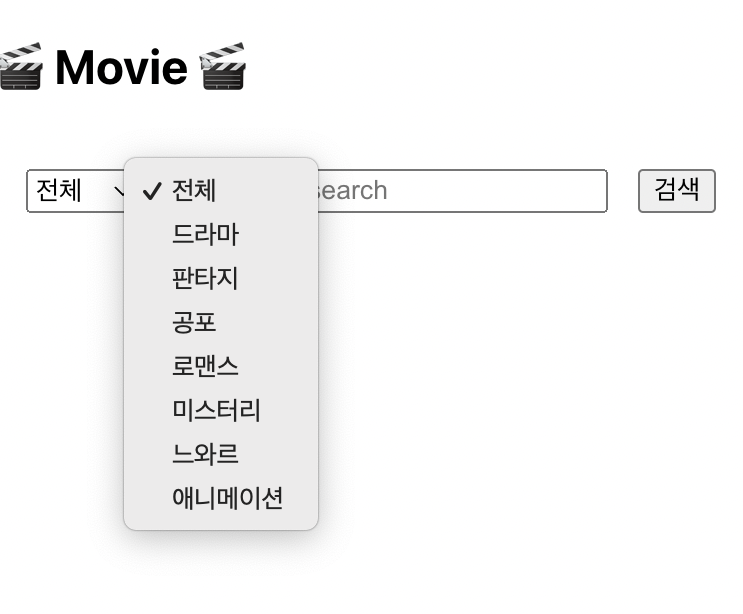Click the clapperboard icon left of Movie
Screen dimensions: 743x614
(21, 66)
